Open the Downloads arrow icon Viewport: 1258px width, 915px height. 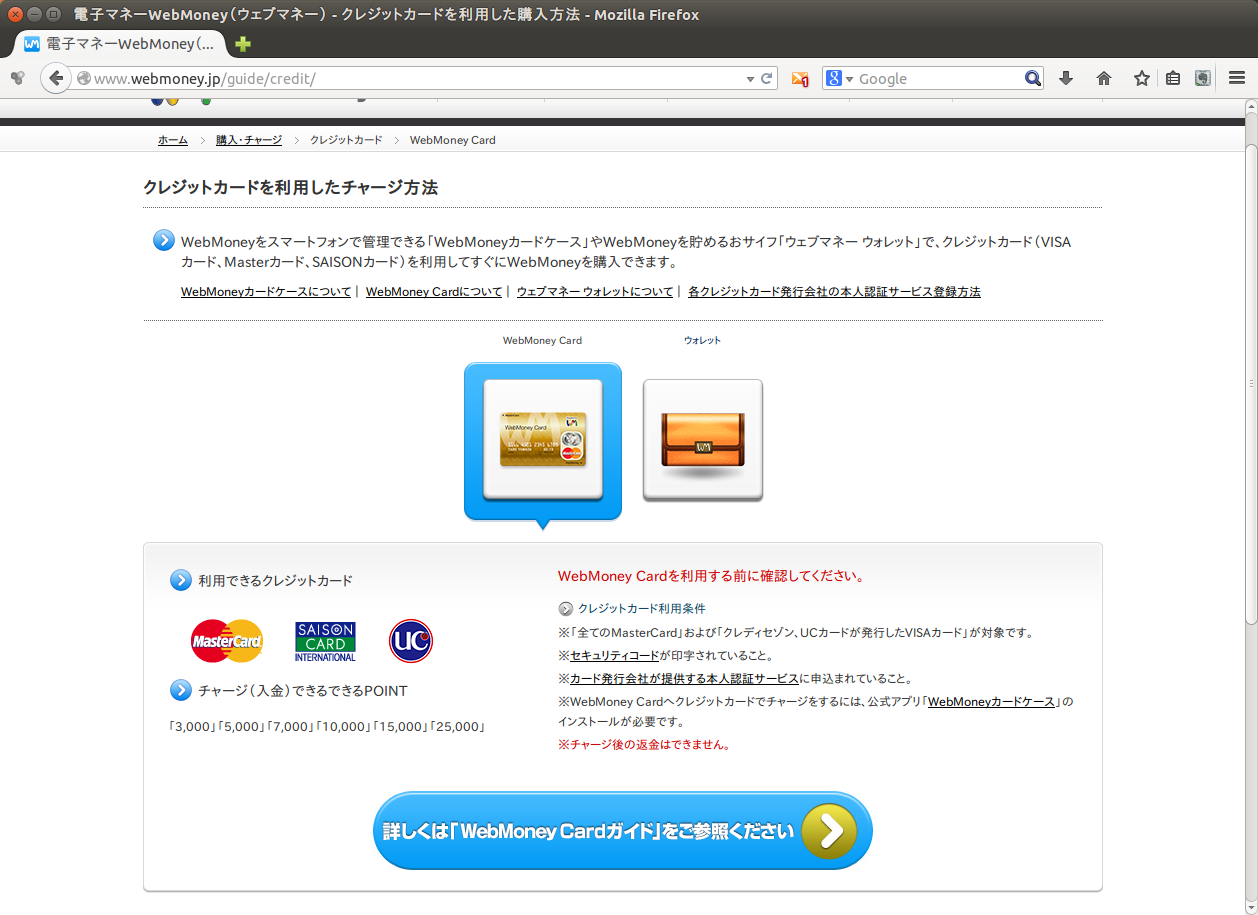[1066, 78]
